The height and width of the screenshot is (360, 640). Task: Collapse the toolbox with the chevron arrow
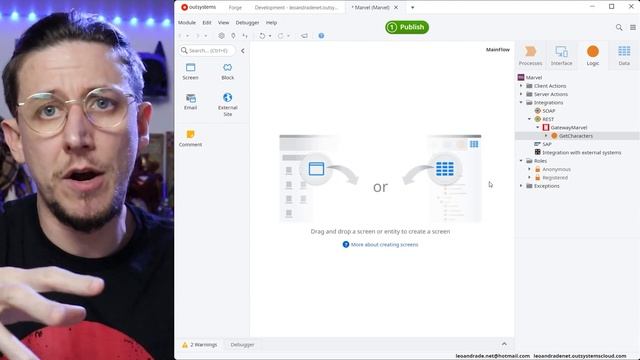click(x=242, y=51)
